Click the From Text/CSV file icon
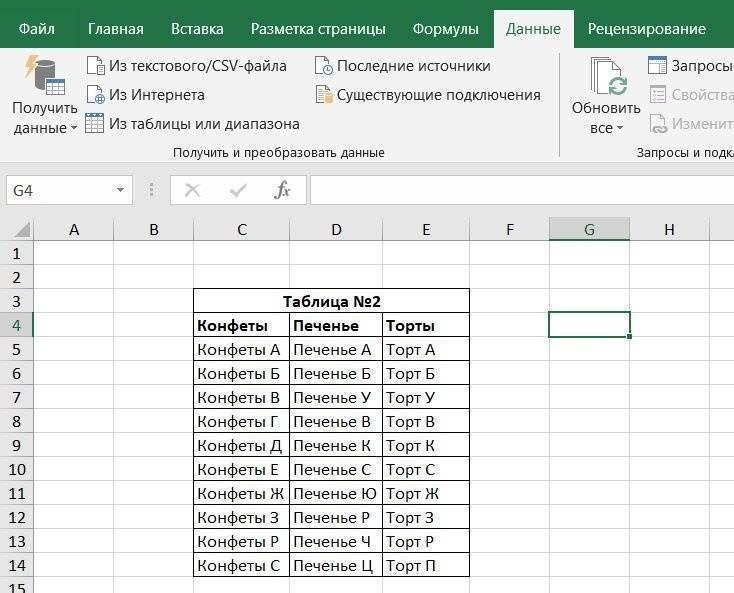Image resolution: width=734 pixels, height=593 pixels. click(95, 66)
